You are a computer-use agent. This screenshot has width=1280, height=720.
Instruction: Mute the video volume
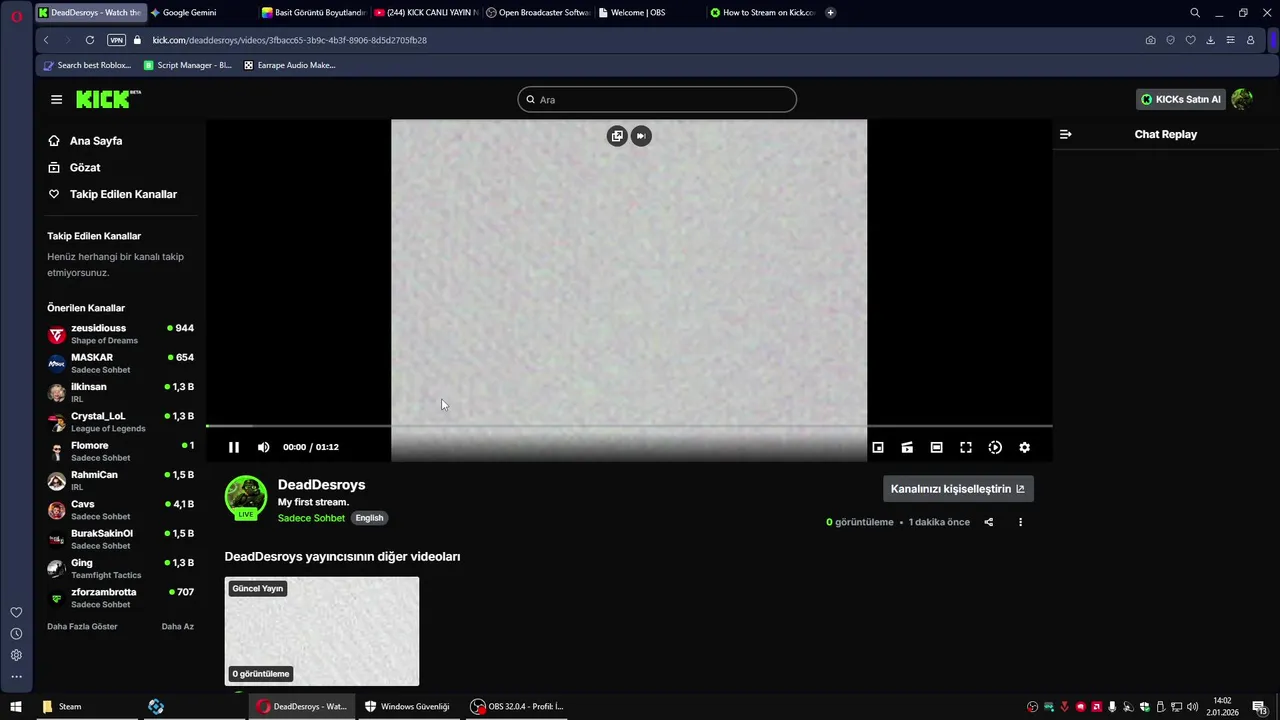(x=263, y=447)
